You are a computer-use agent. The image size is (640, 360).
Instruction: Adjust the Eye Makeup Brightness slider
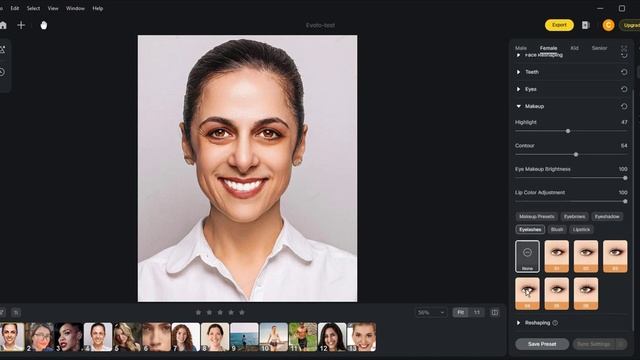571,178
